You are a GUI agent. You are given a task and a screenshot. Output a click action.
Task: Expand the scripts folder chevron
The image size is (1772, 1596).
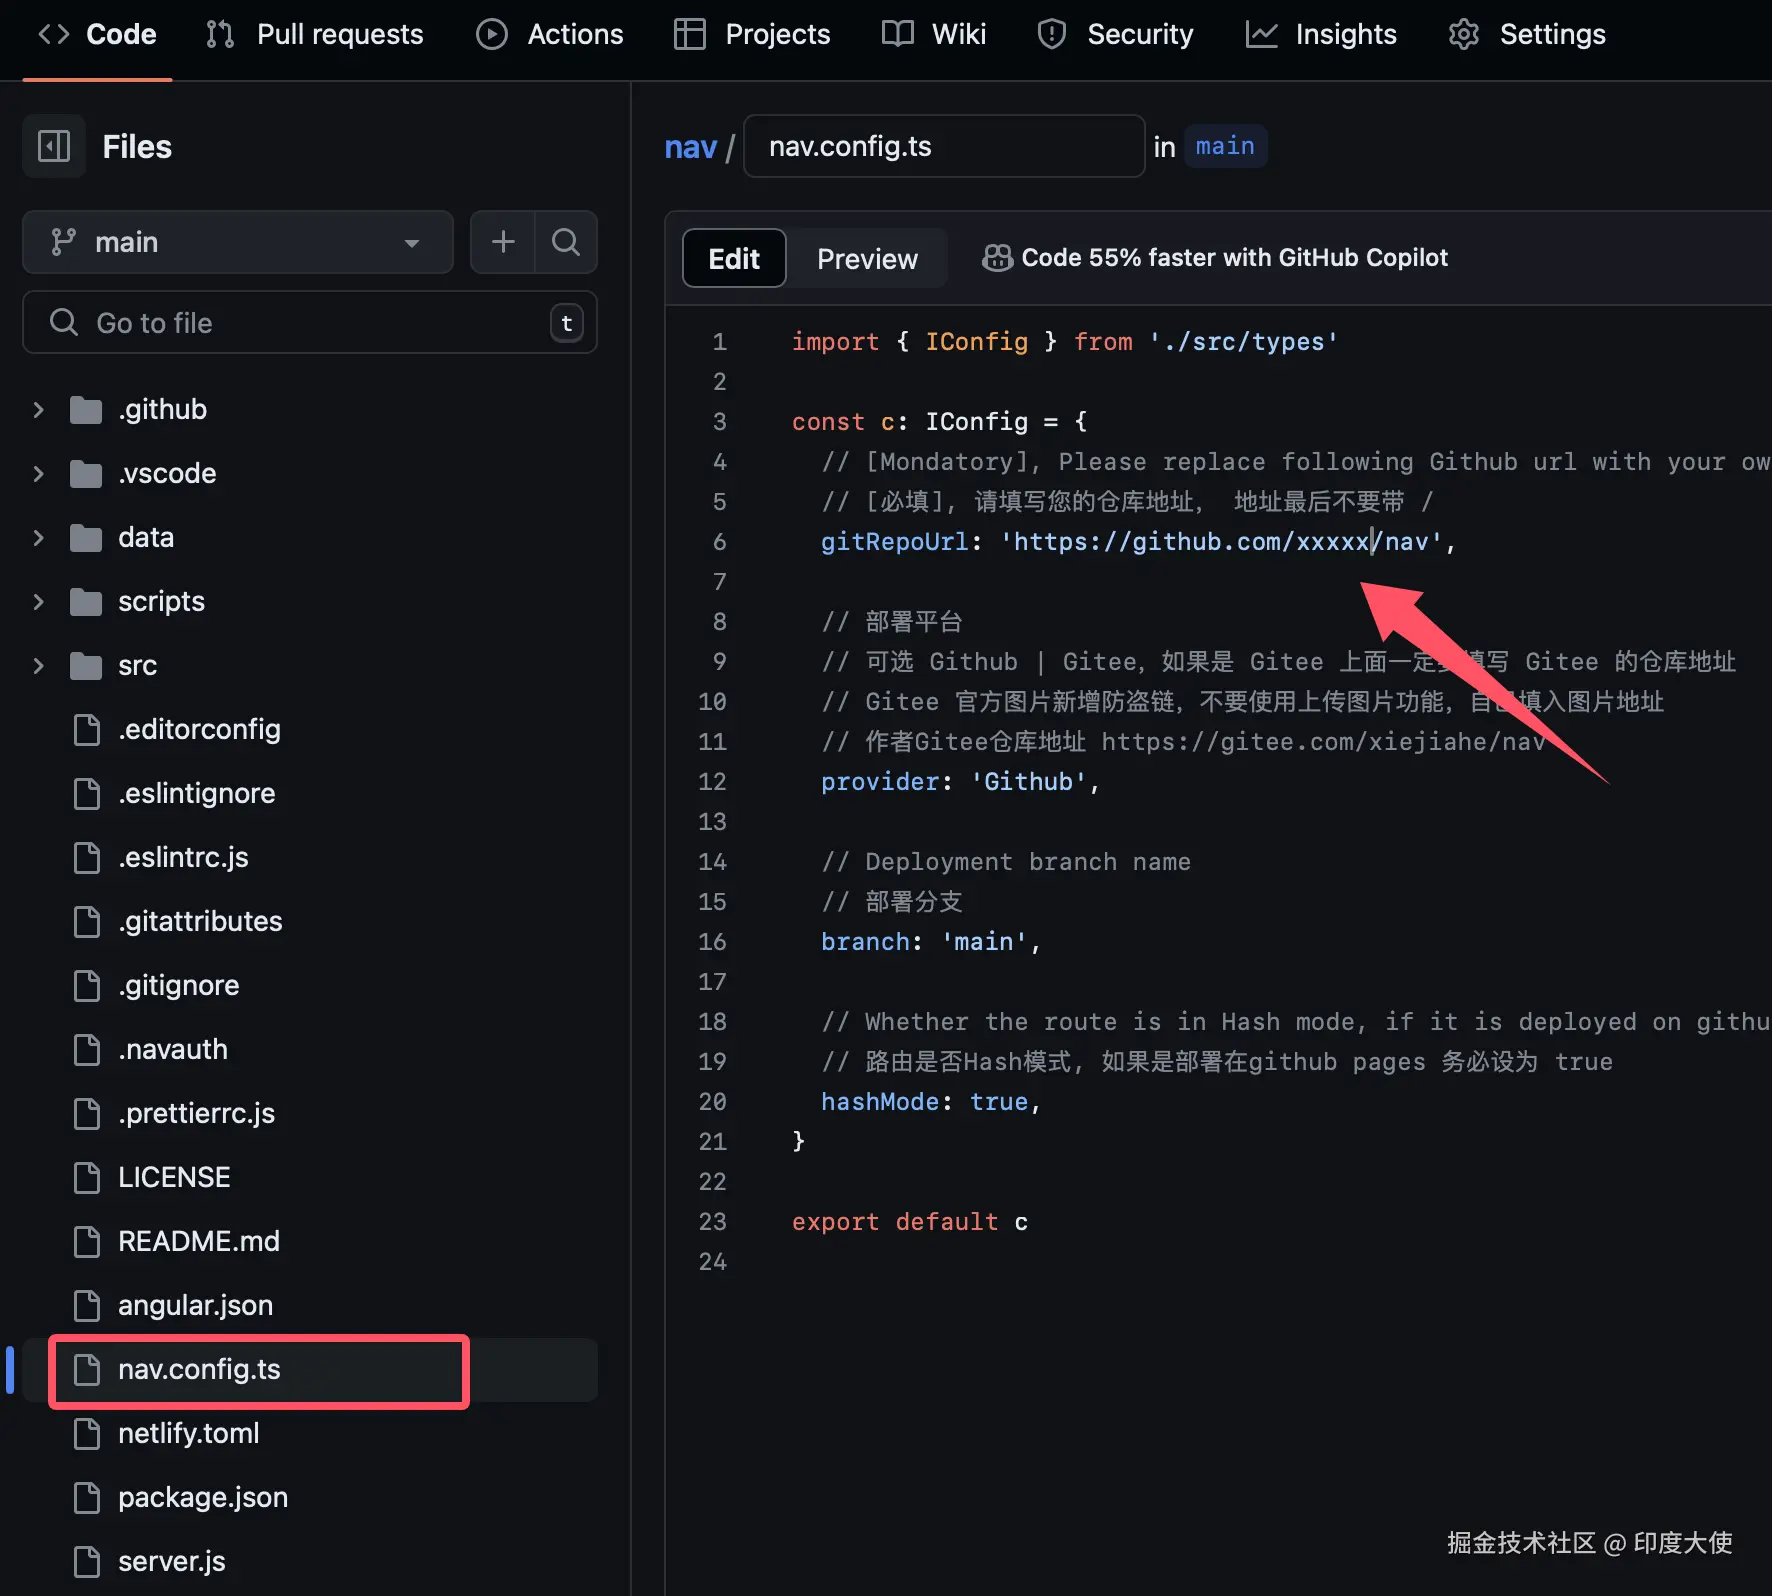[x=38, y=602]
